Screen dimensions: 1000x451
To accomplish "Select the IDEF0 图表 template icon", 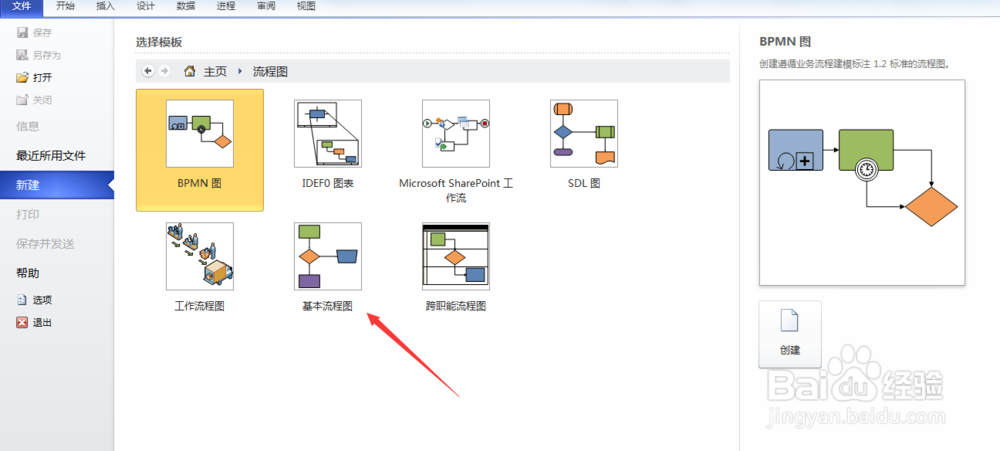I will click(x=328, y=133).
